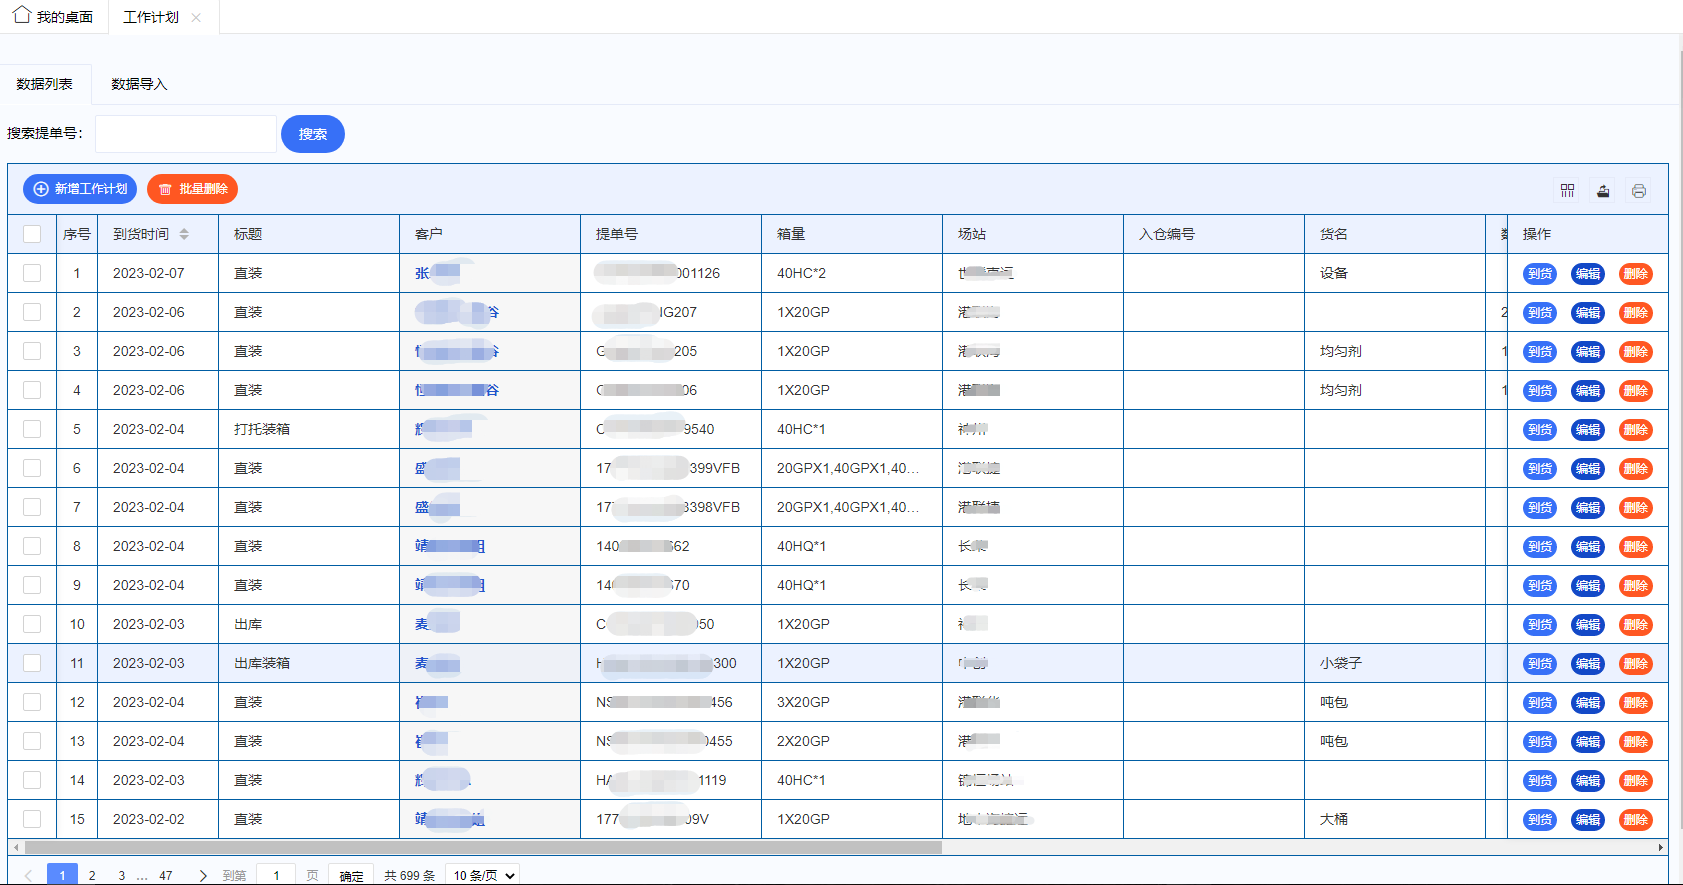Focus the 搜索提单号 input field

coord(186,134)
